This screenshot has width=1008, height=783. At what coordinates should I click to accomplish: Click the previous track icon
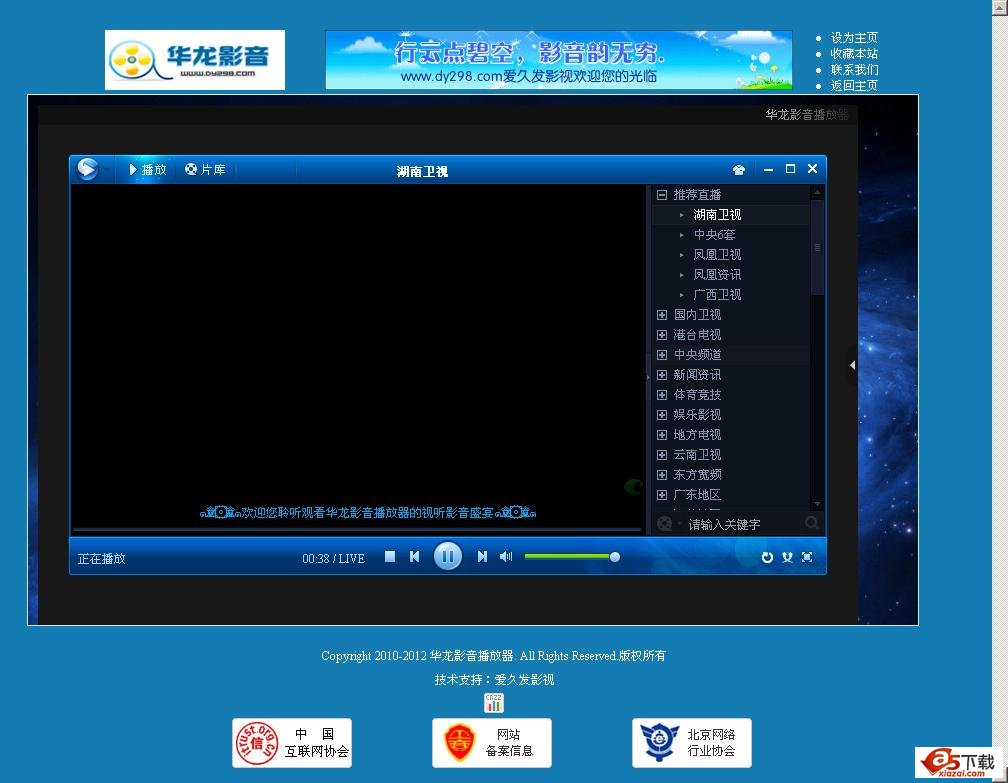[414, 556]
